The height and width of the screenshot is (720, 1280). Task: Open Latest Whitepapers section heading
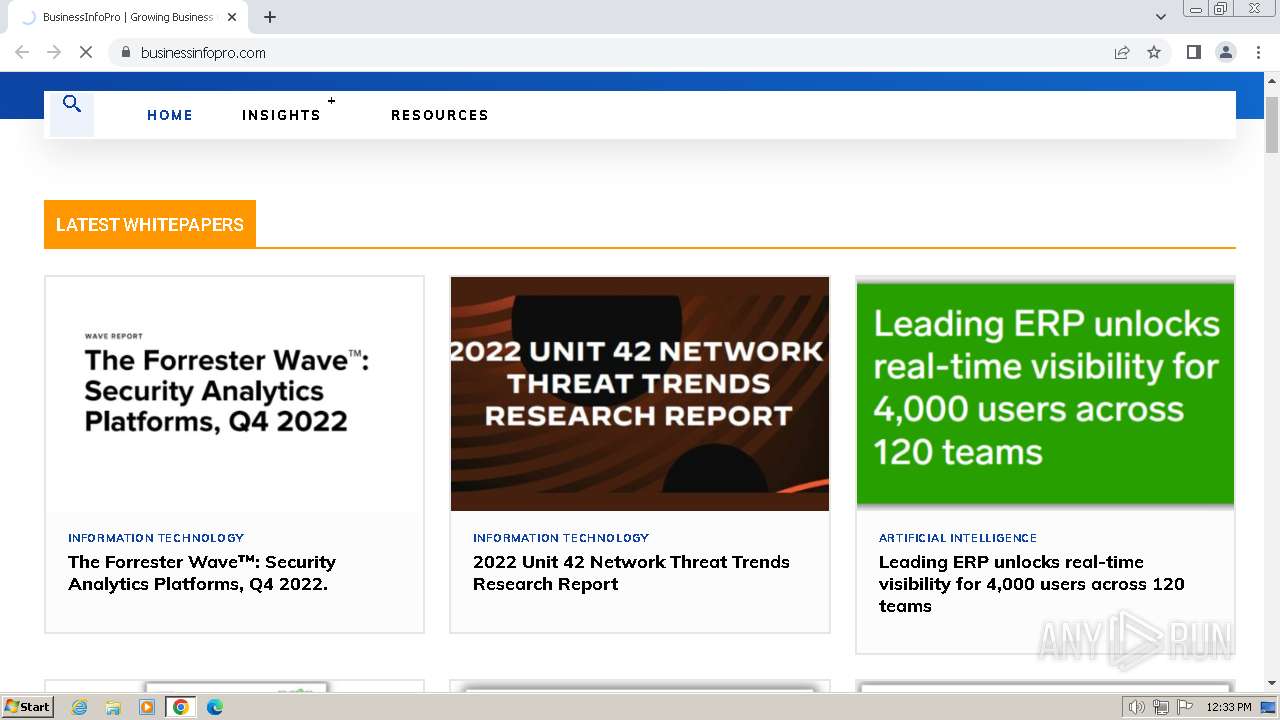pyautogui.click(x=150, y=224)
